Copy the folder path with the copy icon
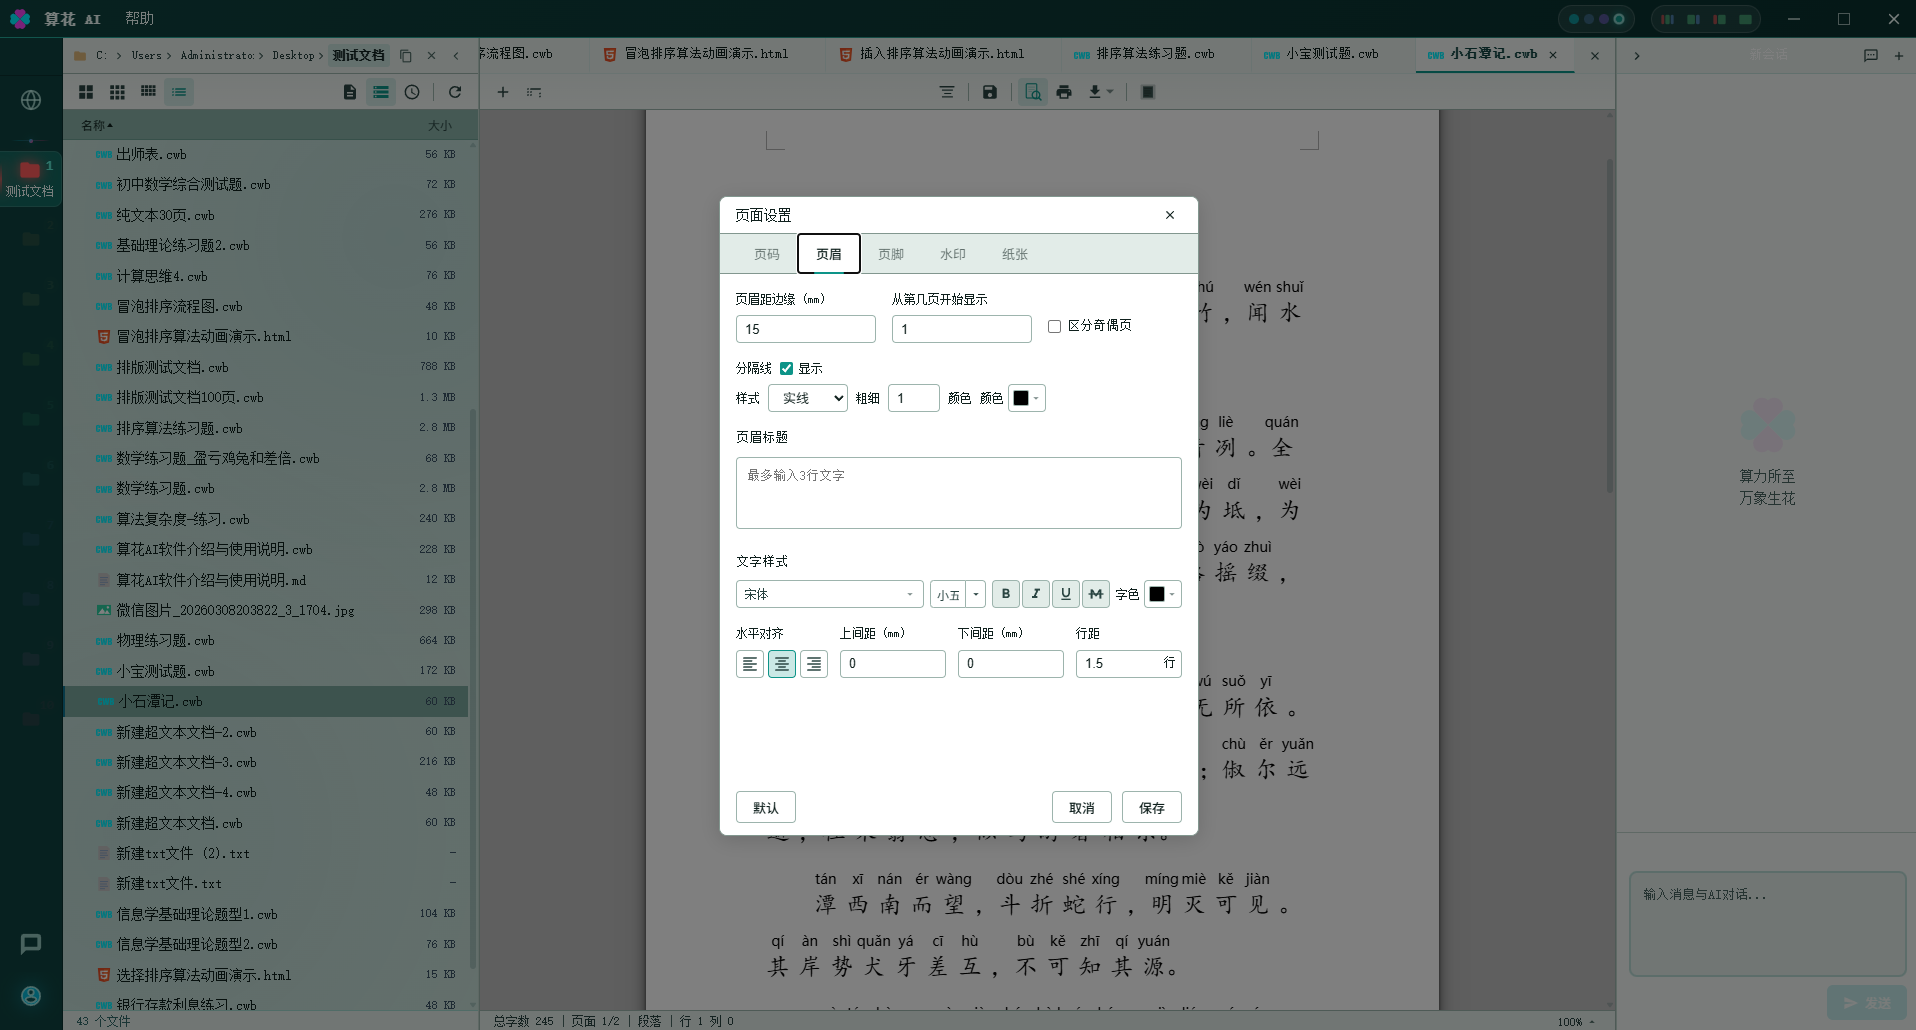Image resolution: width=1916 pixels, height=1030 pixels. [406, 56]
